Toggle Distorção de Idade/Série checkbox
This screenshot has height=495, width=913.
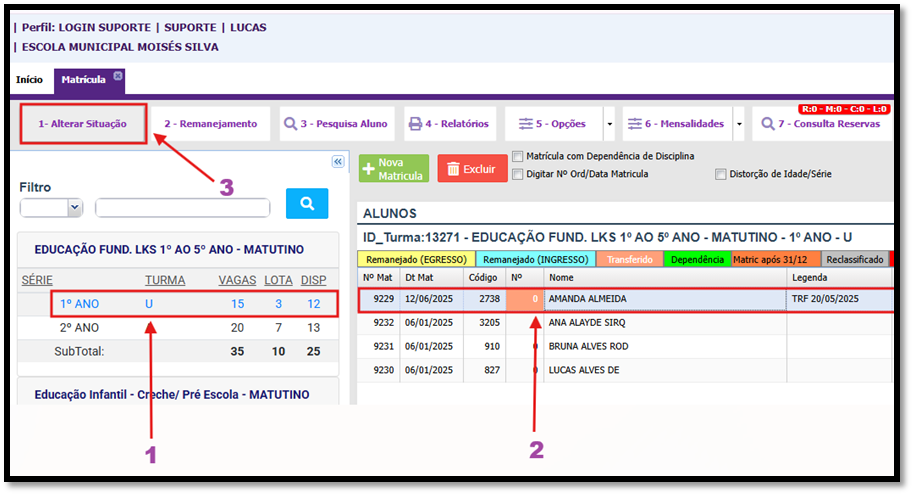pos(721,174)
